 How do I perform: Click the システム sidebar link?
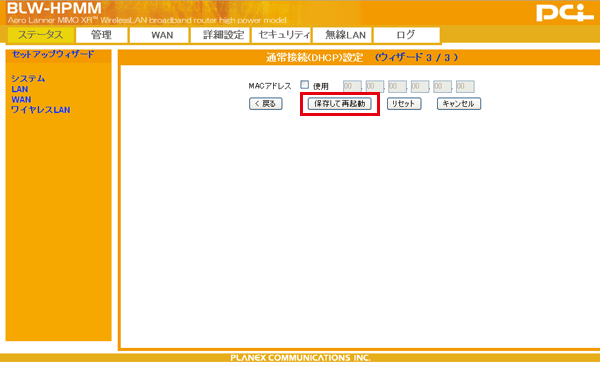28,79
